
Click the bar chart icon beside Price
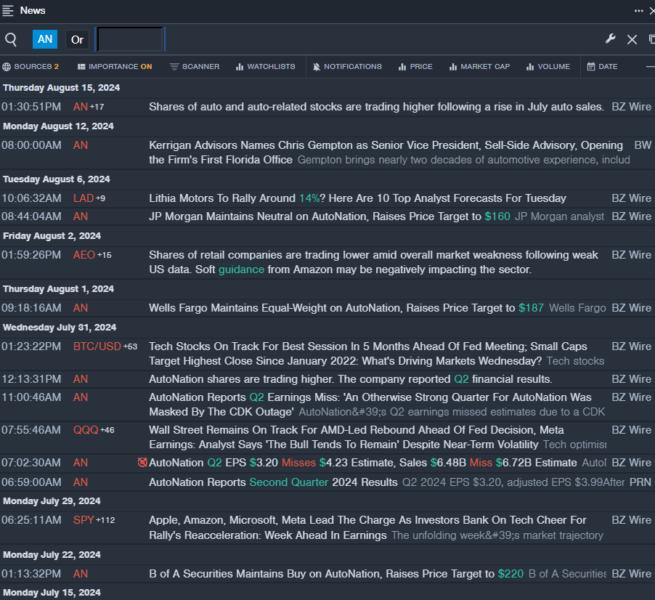402,67
